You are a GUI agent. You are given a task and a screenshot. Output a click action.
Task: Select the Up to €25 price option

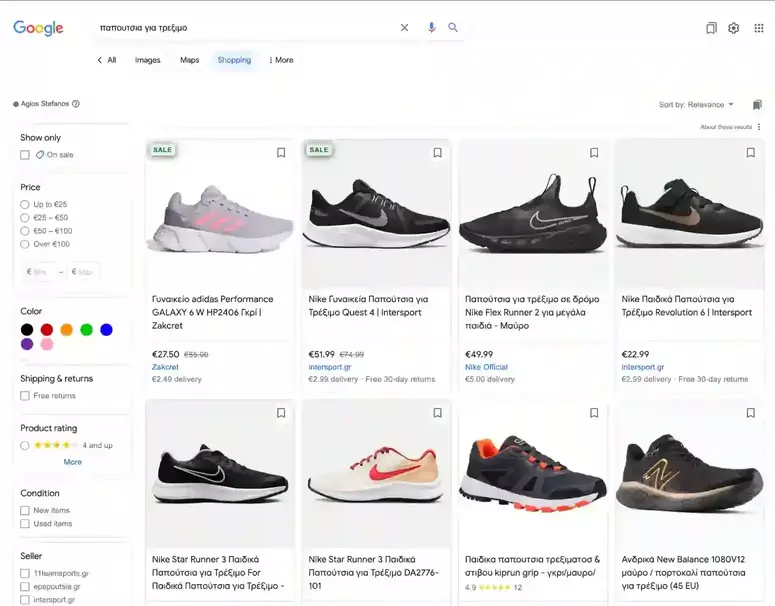click(25, 204)
